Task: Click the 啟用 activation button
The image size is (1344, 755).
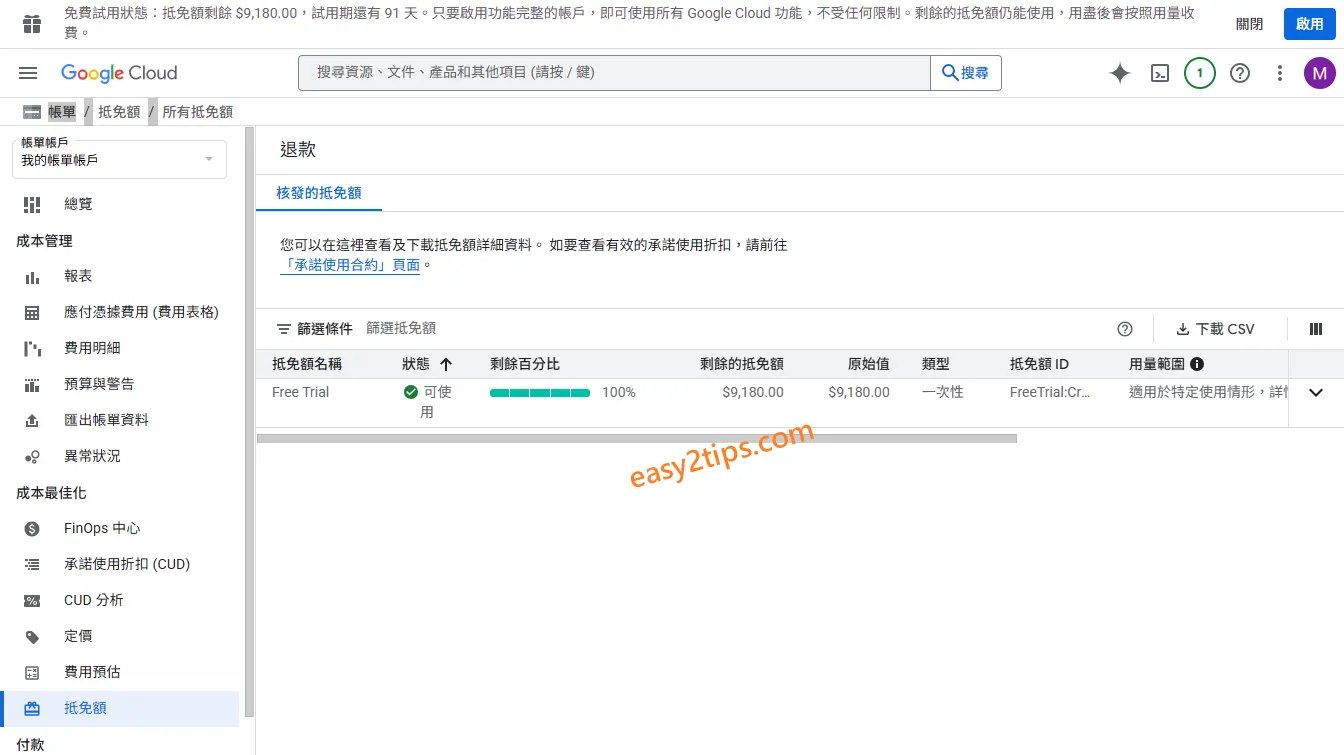Action: tap(1310, 23)
